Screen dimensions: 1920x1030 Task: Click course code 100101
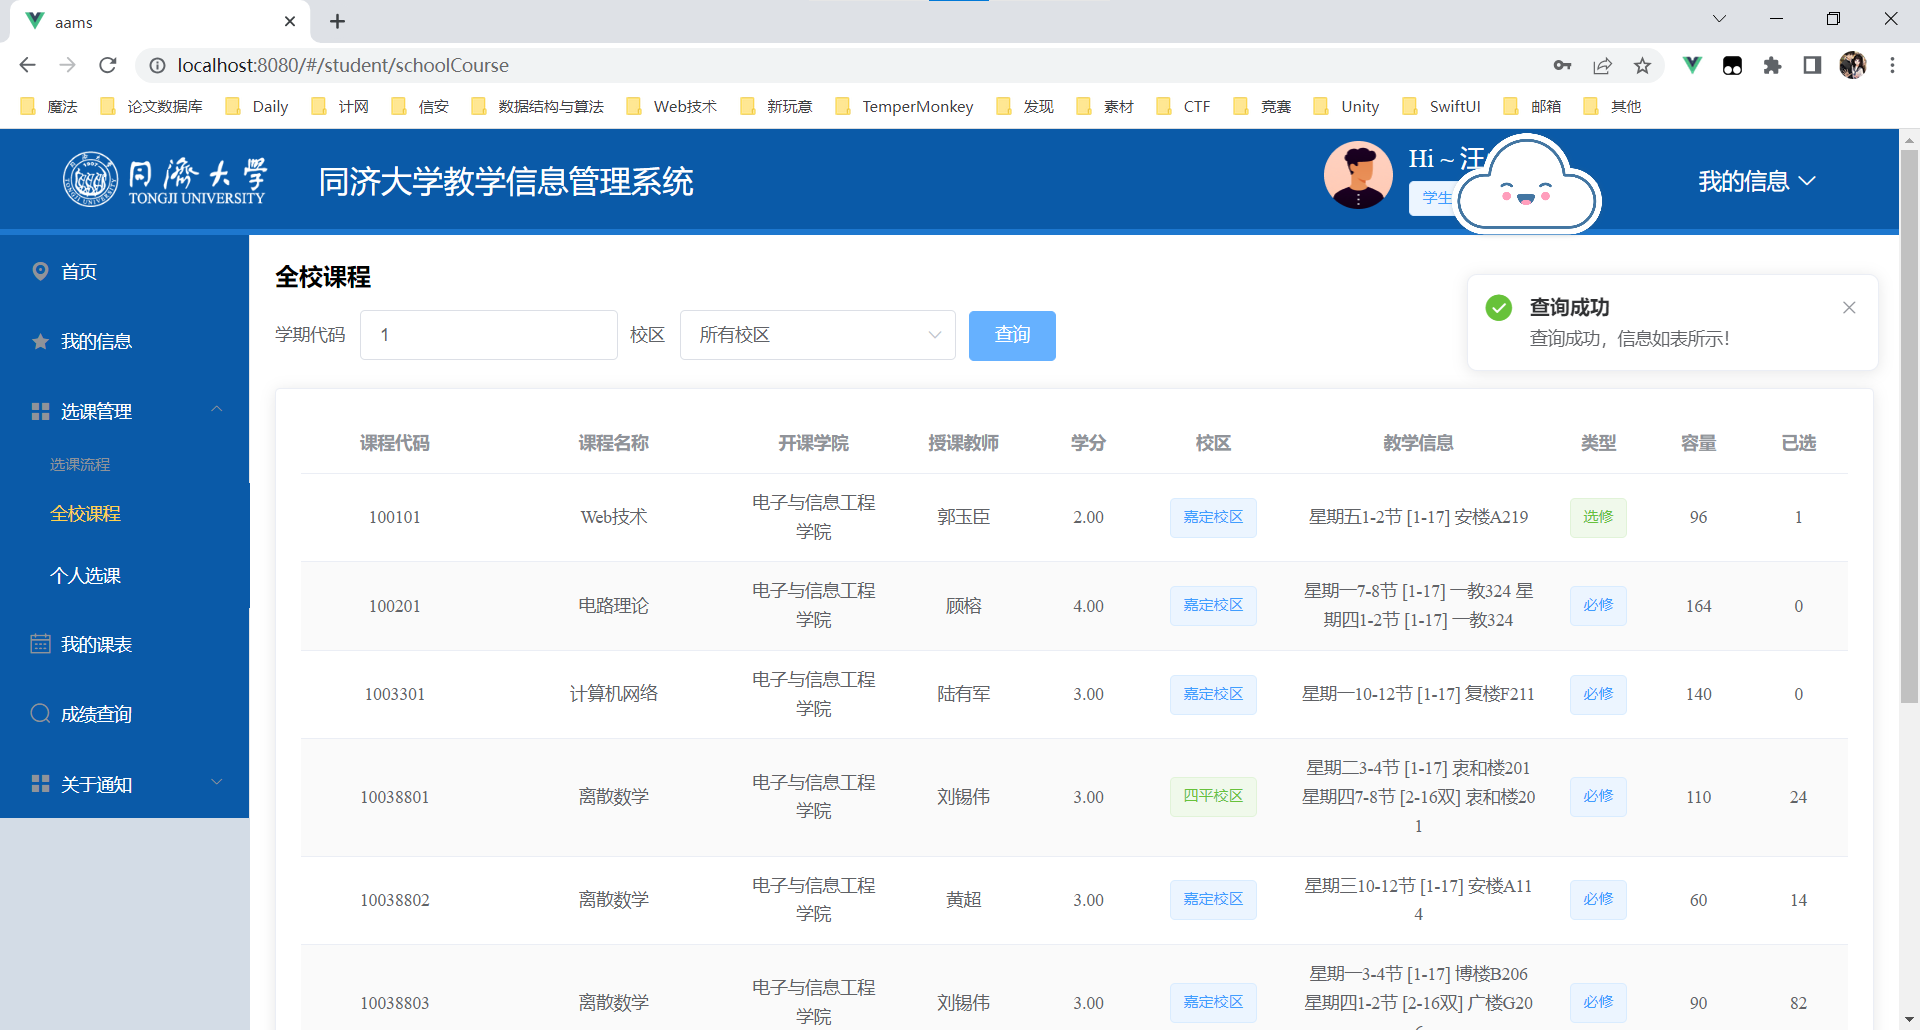coord(395,517)
